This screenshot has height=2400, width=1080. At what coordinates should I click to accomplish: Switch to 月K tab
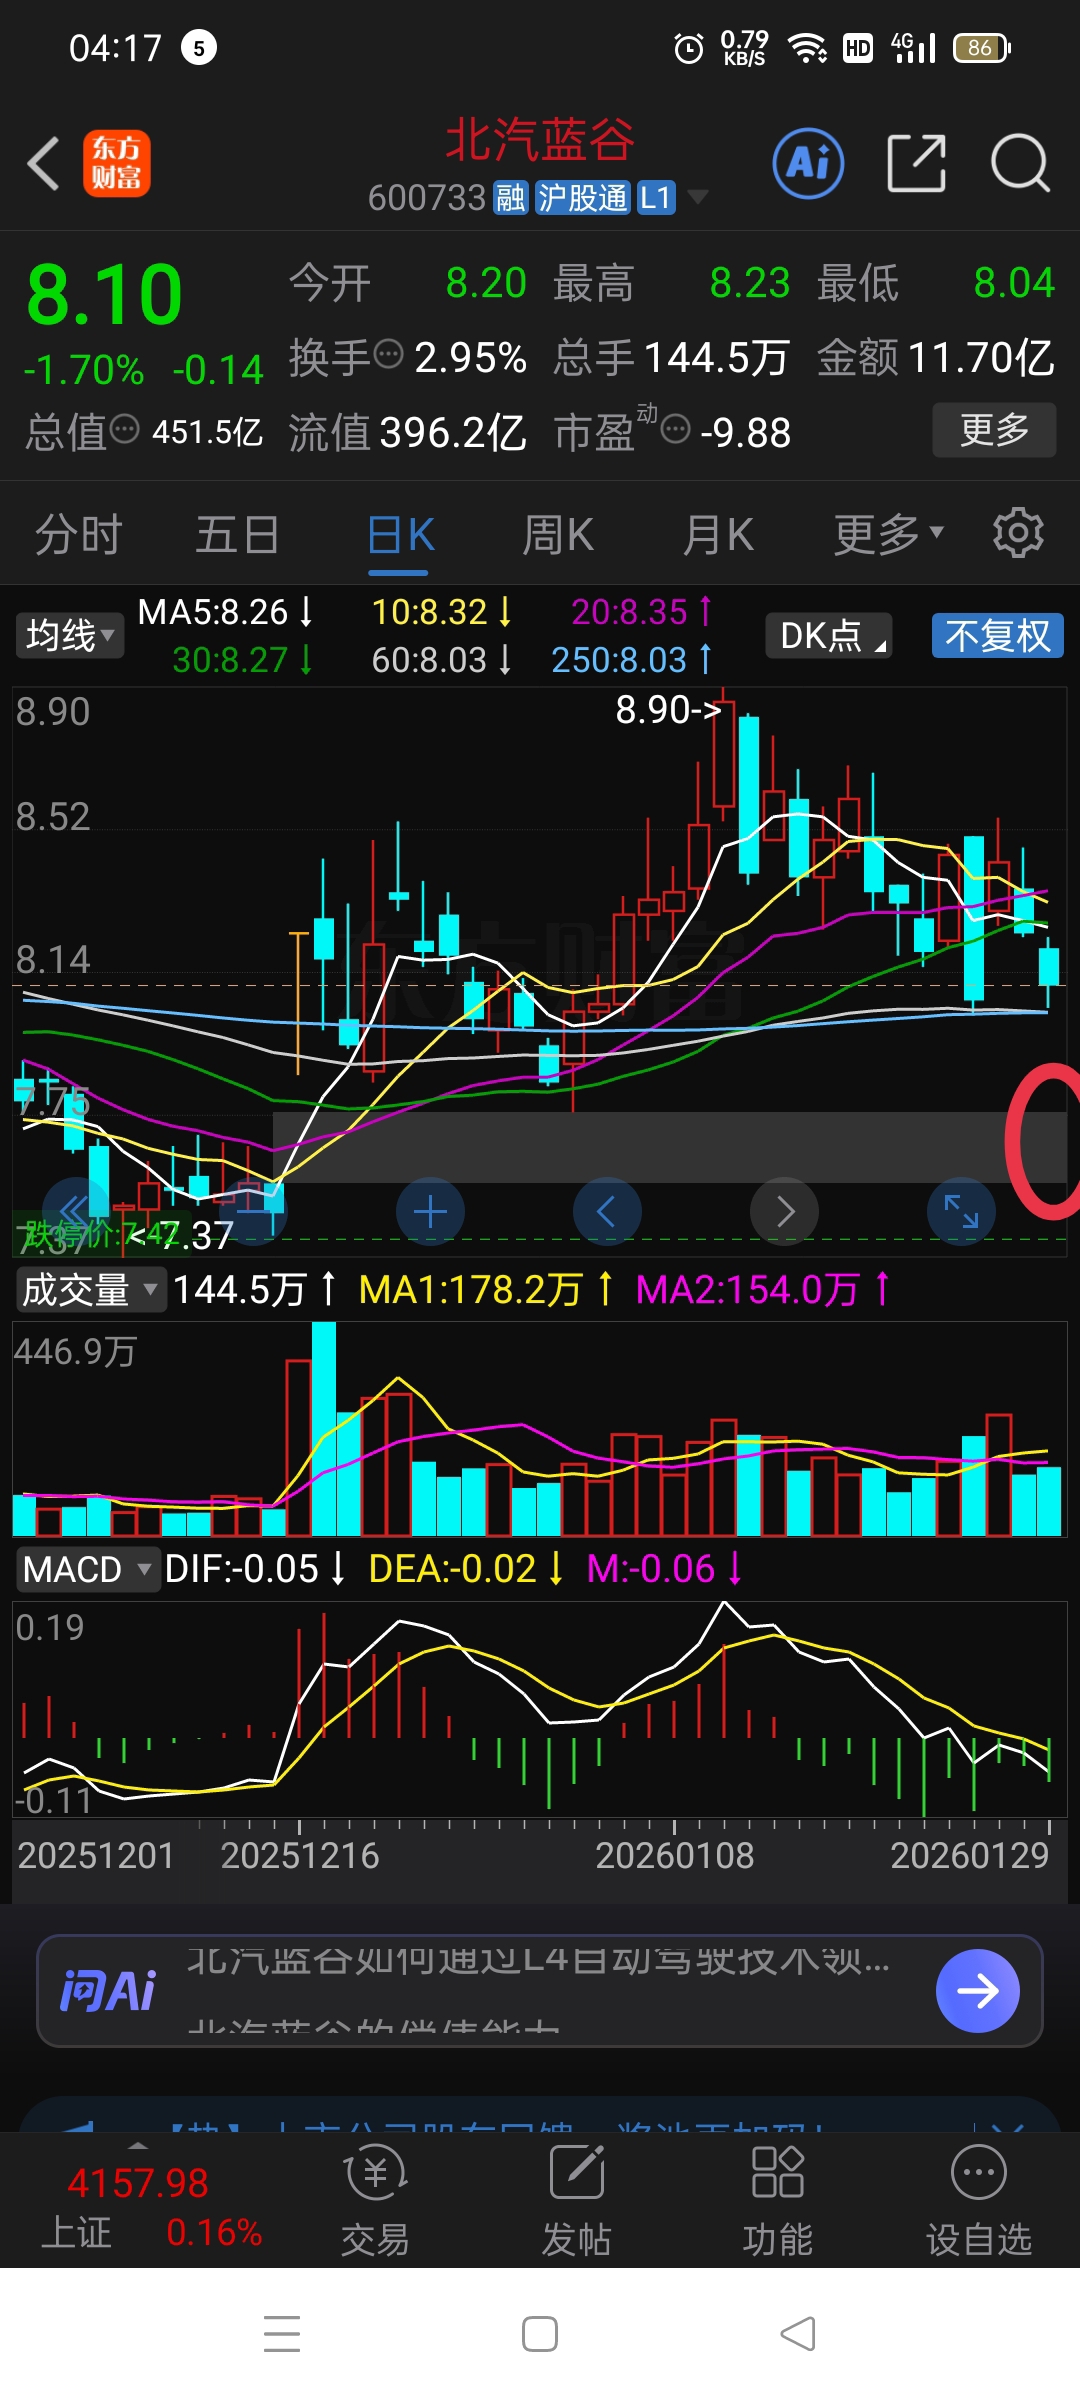(x=717, y=533)
